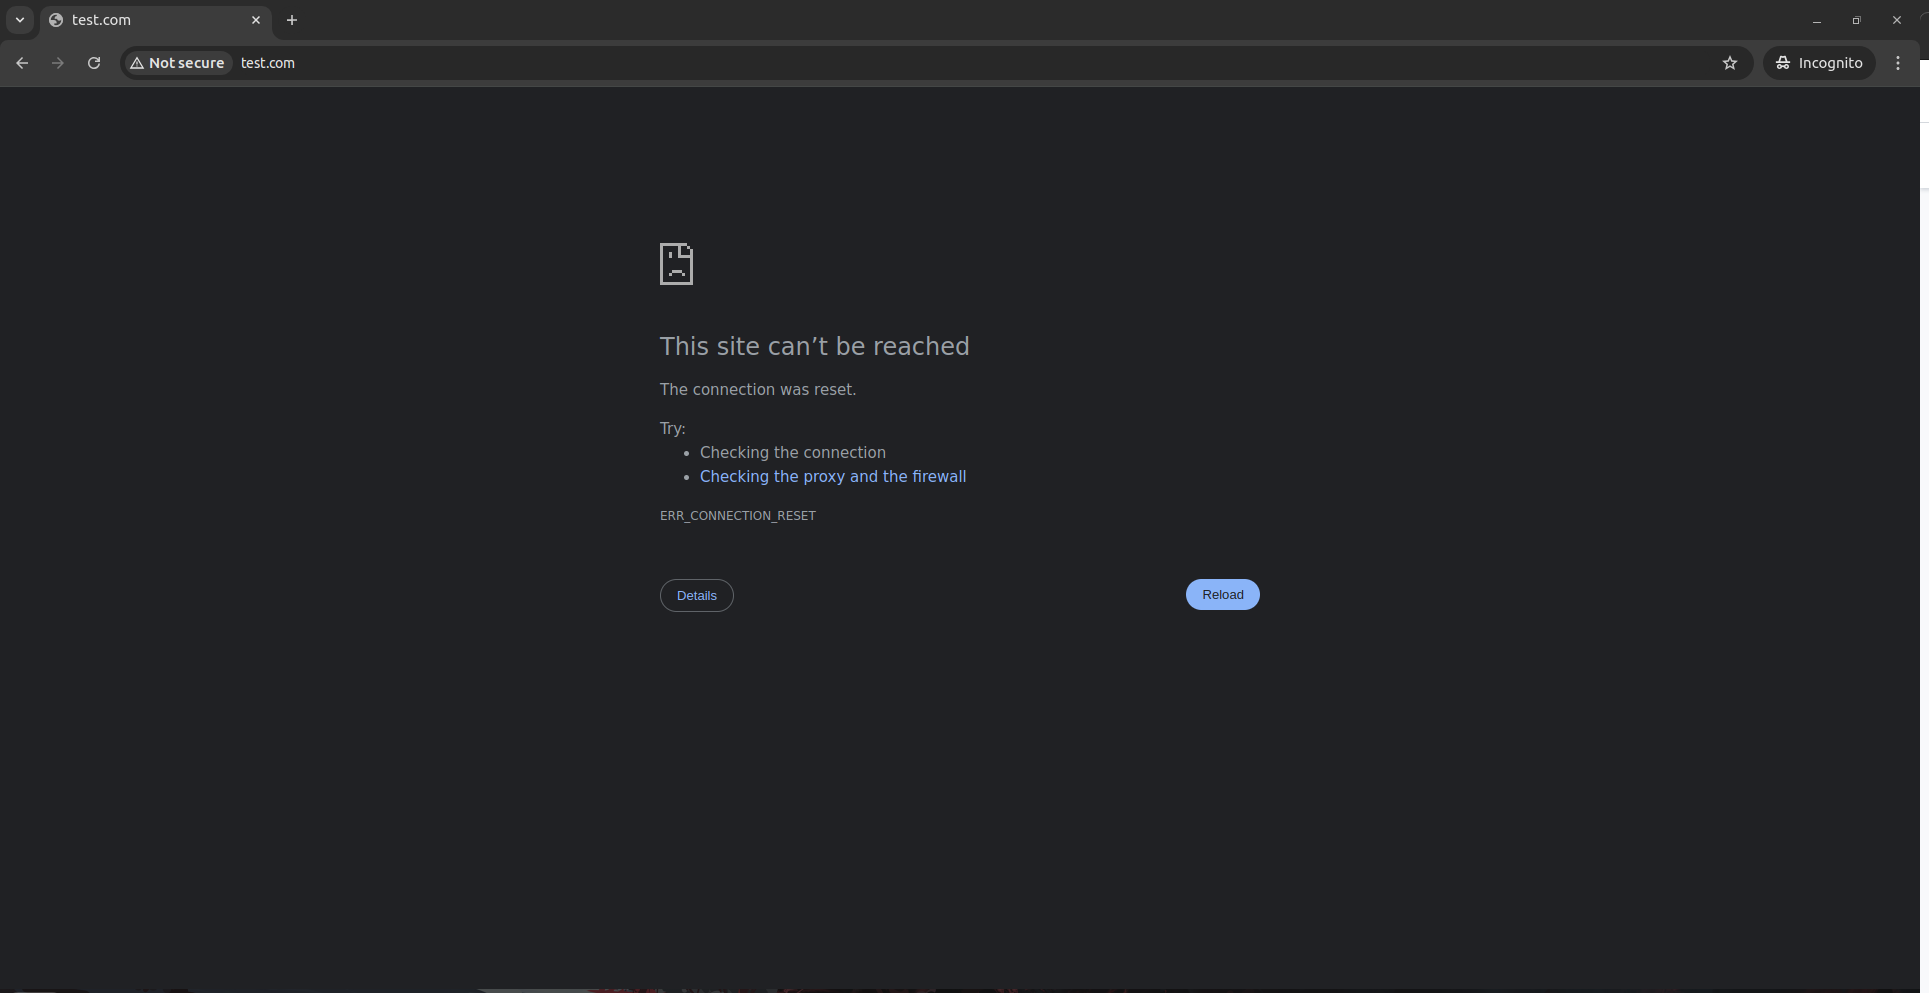Image resolution: width=1929 pixels, height=993 pixels.
Task: Click the blue Reload button
Action: pos(1223,595)
